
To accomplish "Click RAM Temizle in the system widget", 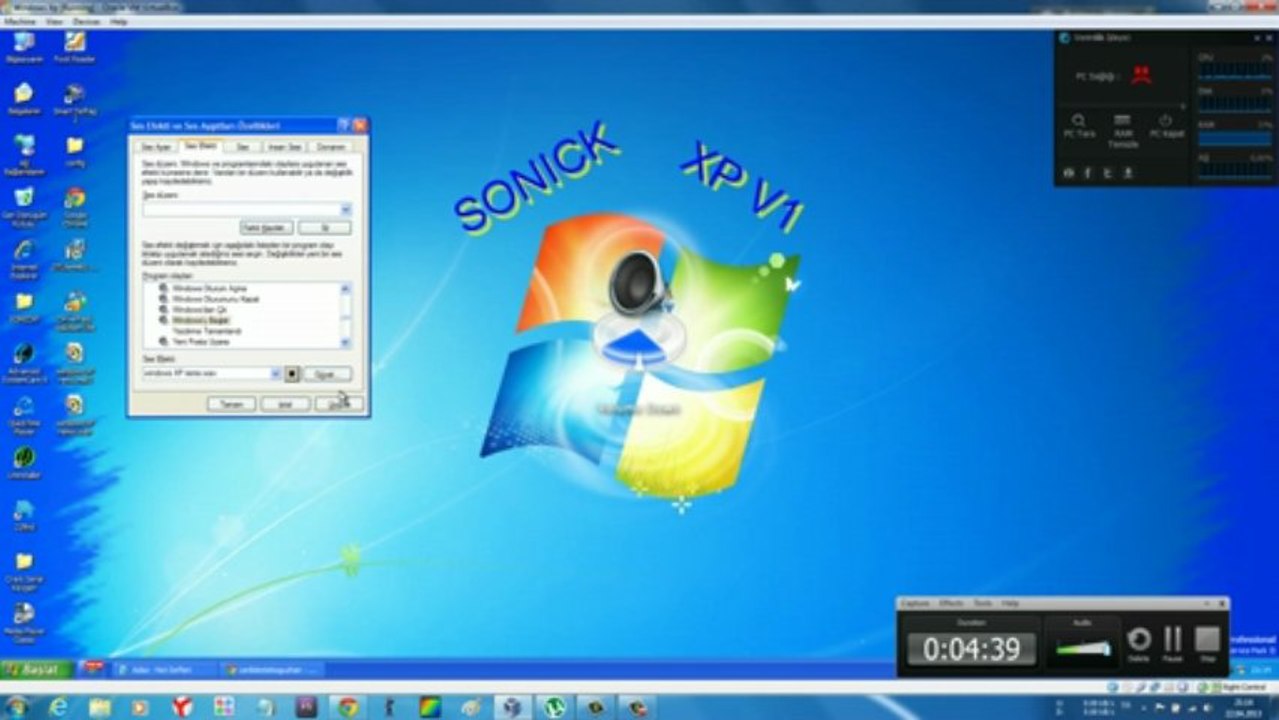I will (x=1122, y=130).
